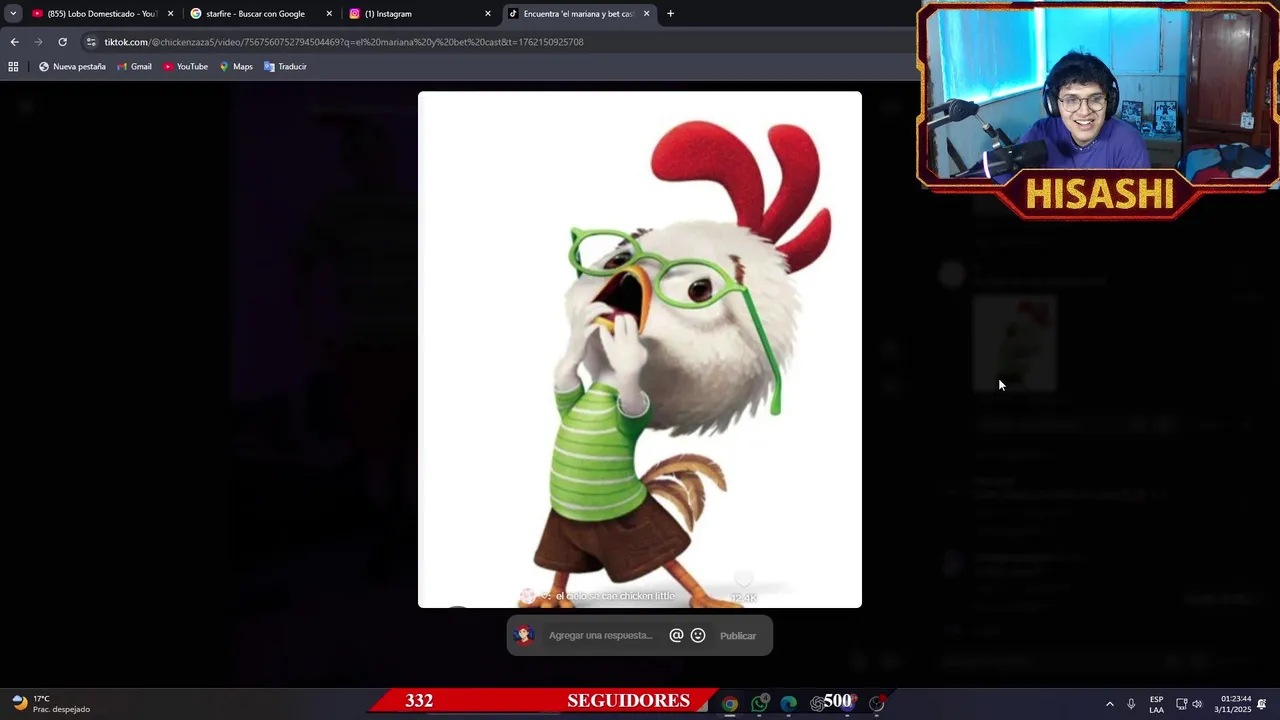Switch the ESP LAA input language
Screen dimensions: 1280x720
click(1156, 704)
